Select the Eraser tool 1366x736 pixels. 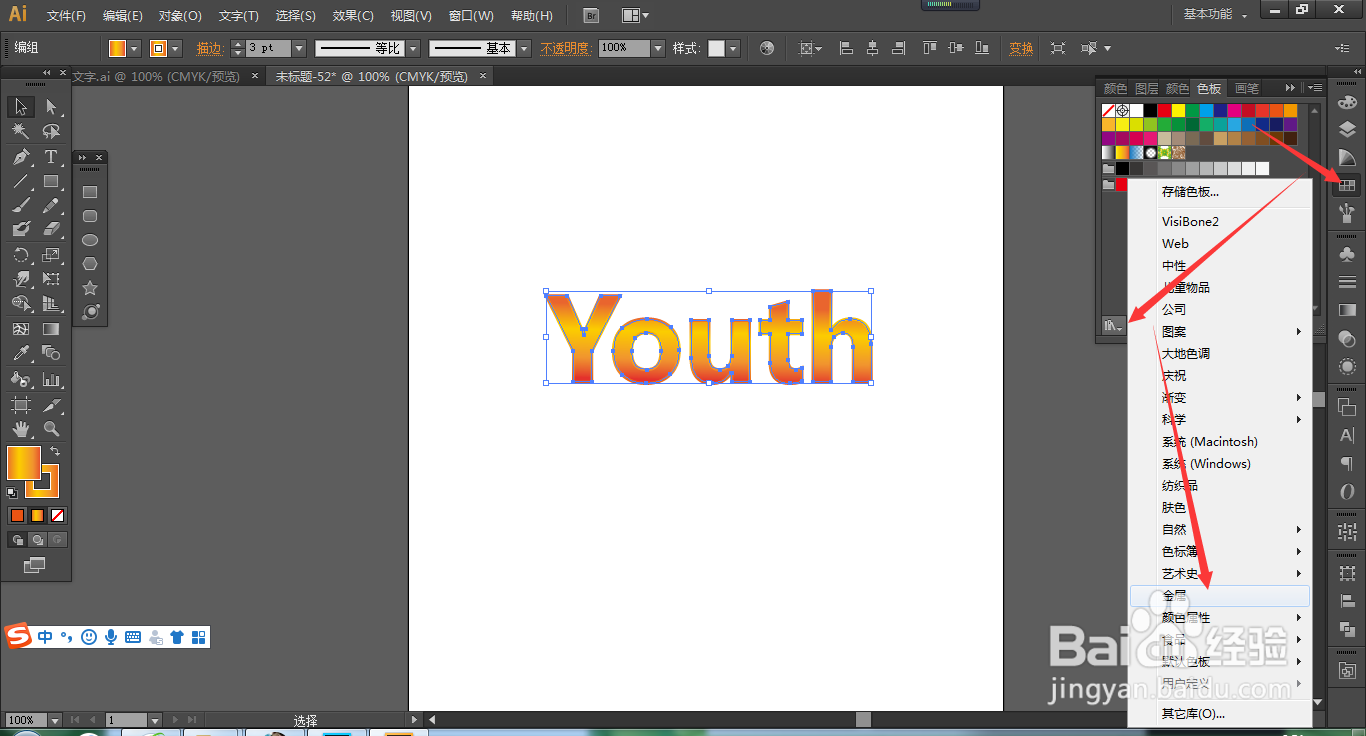click(51, 229)
